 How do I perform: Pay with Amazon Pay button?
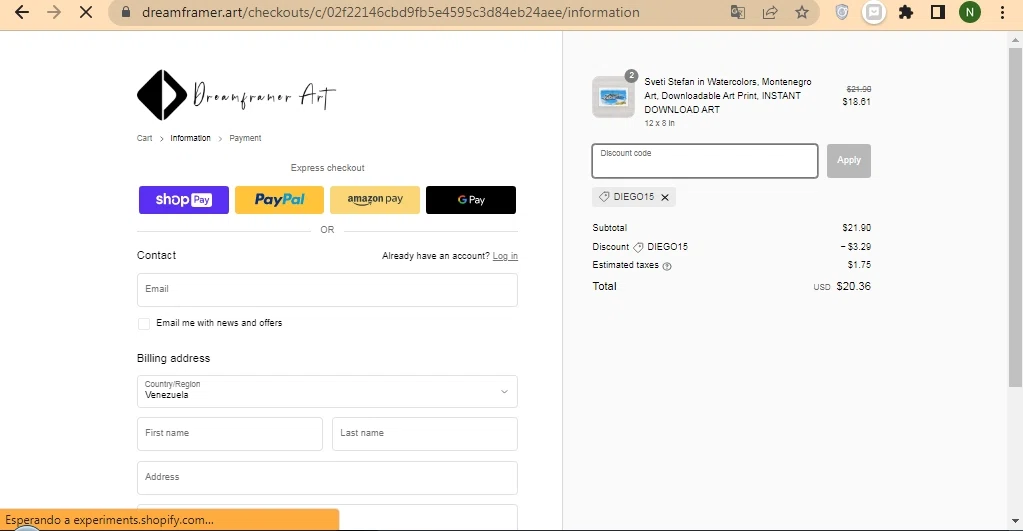pos(375,200)
